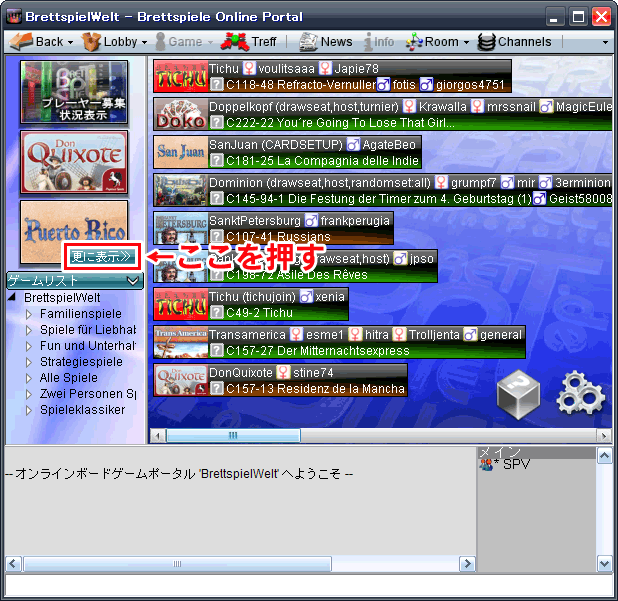Expand the Alle Spiele tree node

click(28, 378)
